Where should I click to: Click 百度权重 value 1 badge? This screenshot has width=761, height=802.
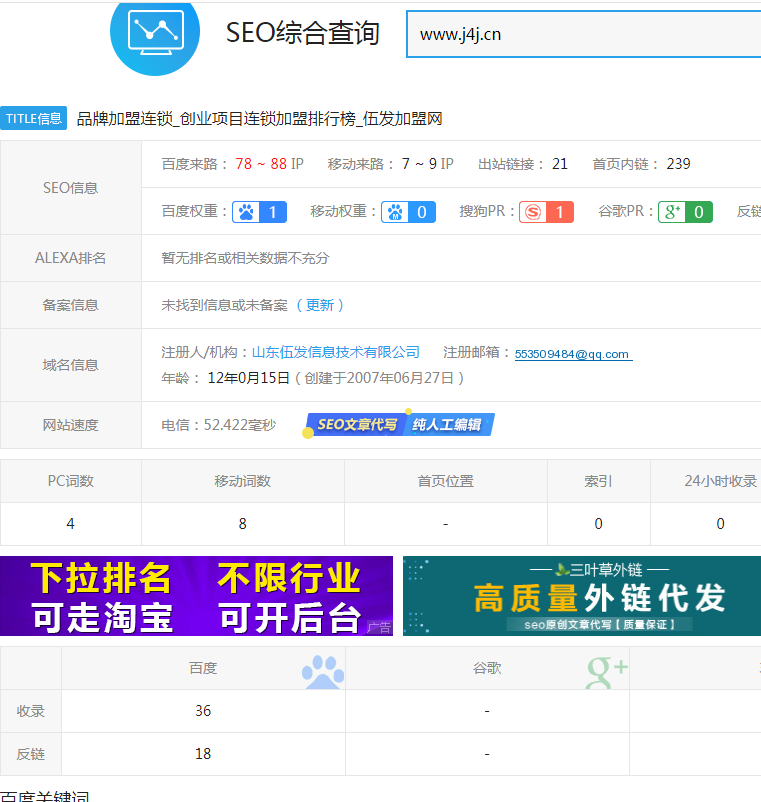(273, 212)
